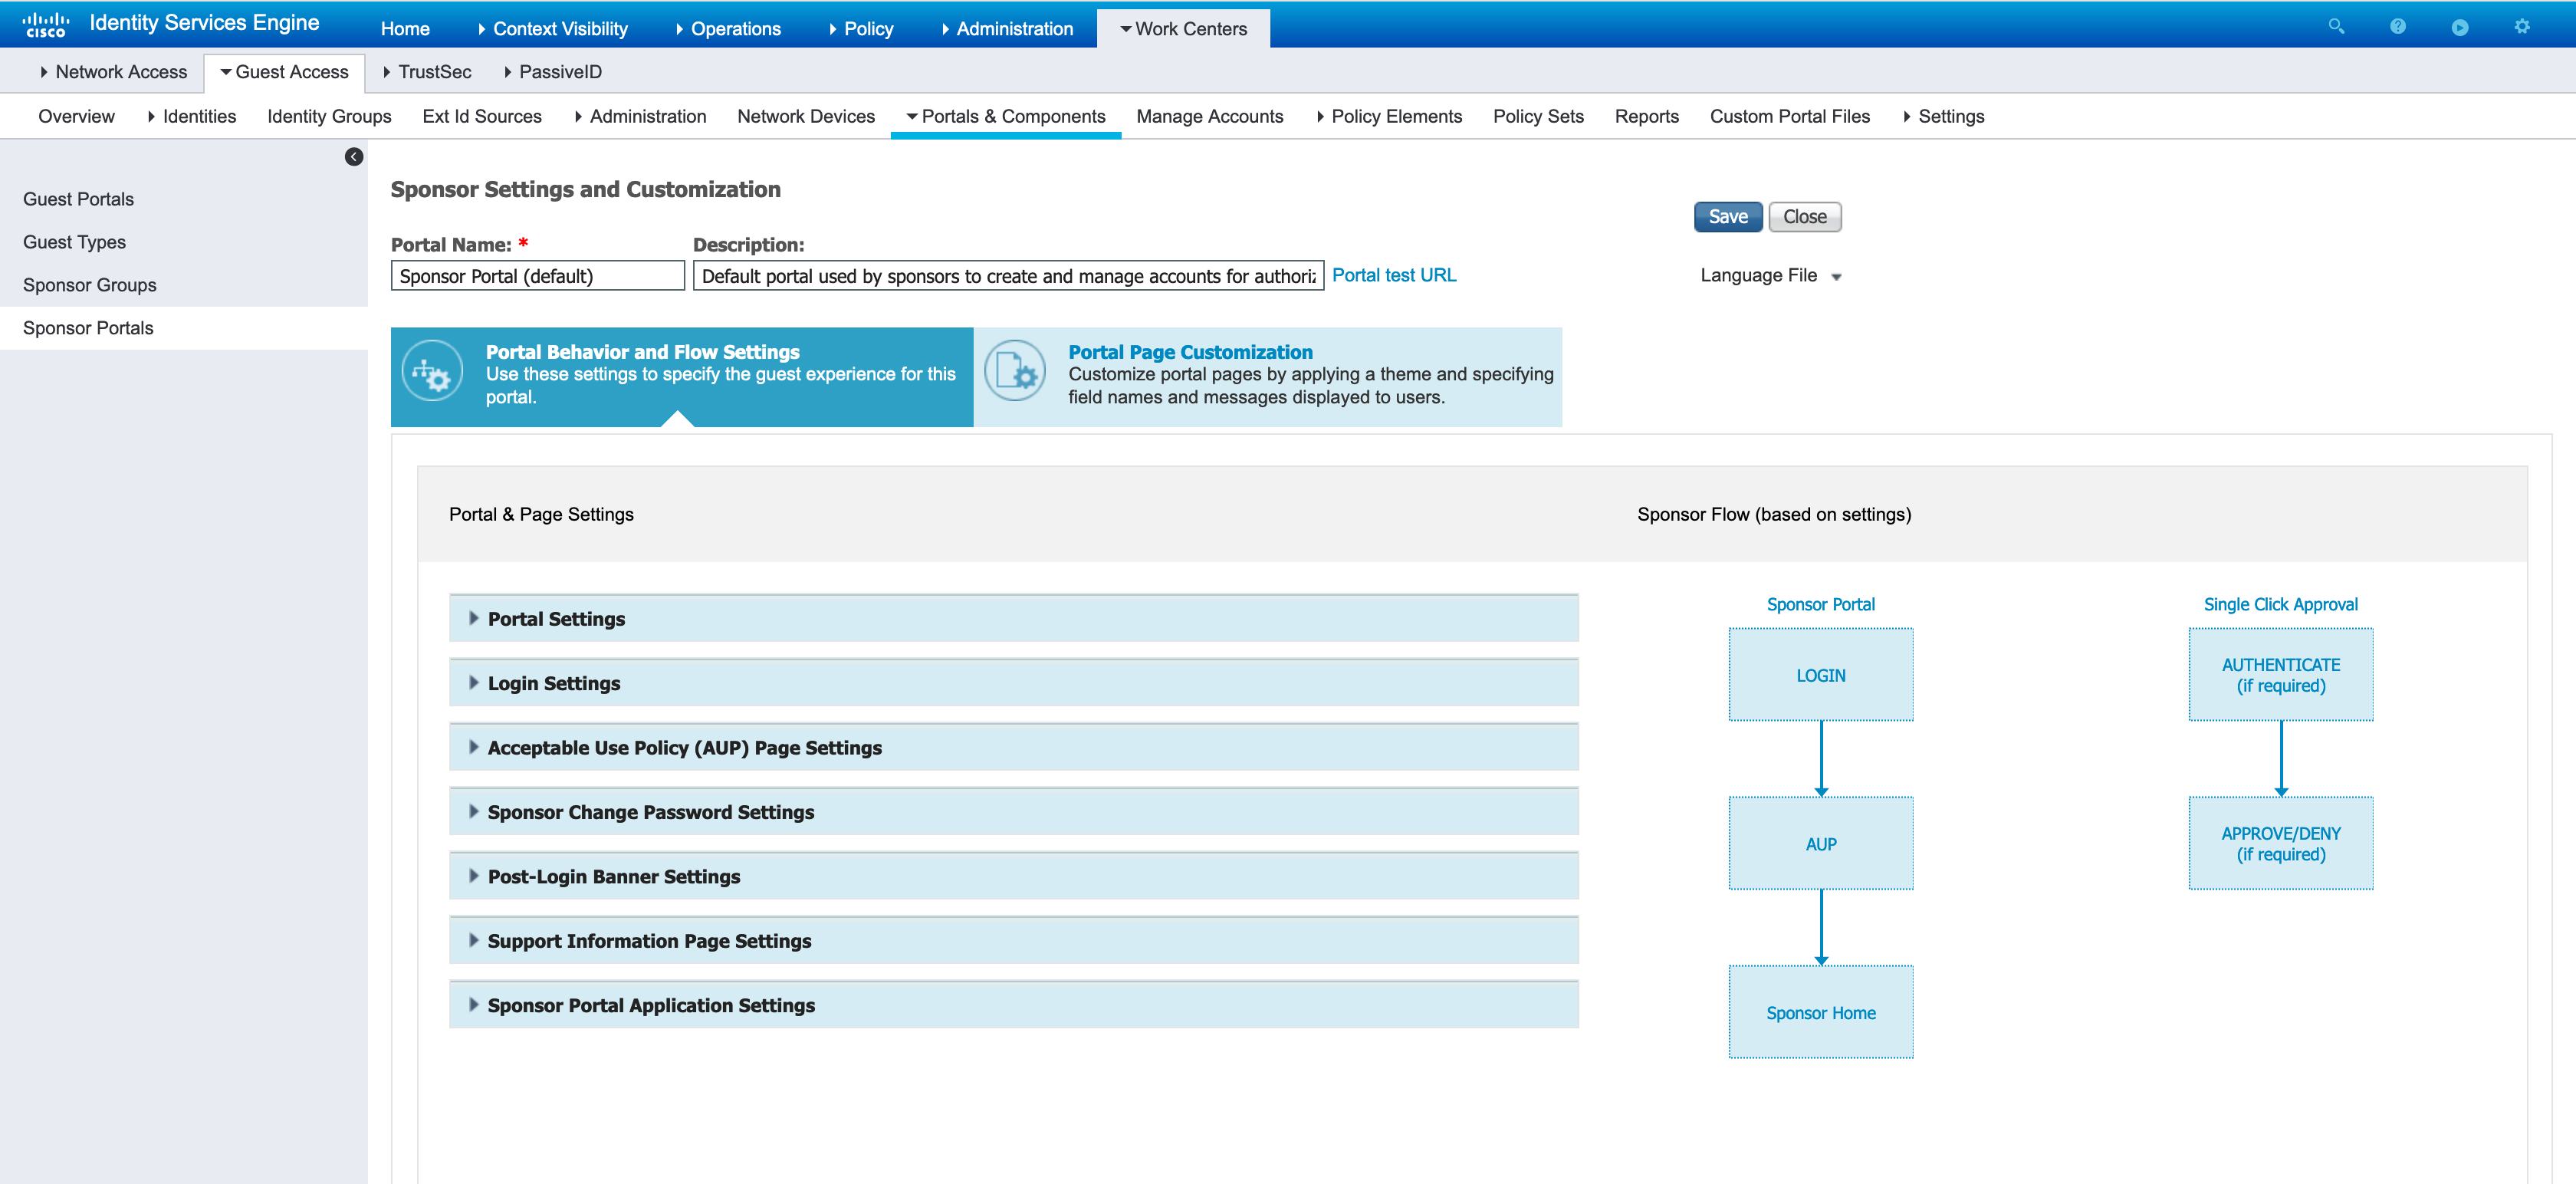Go to Custom Portal Files tab
Image resolution: width=2576 pixels, height=1184 pixels.
click(1790, 116)
